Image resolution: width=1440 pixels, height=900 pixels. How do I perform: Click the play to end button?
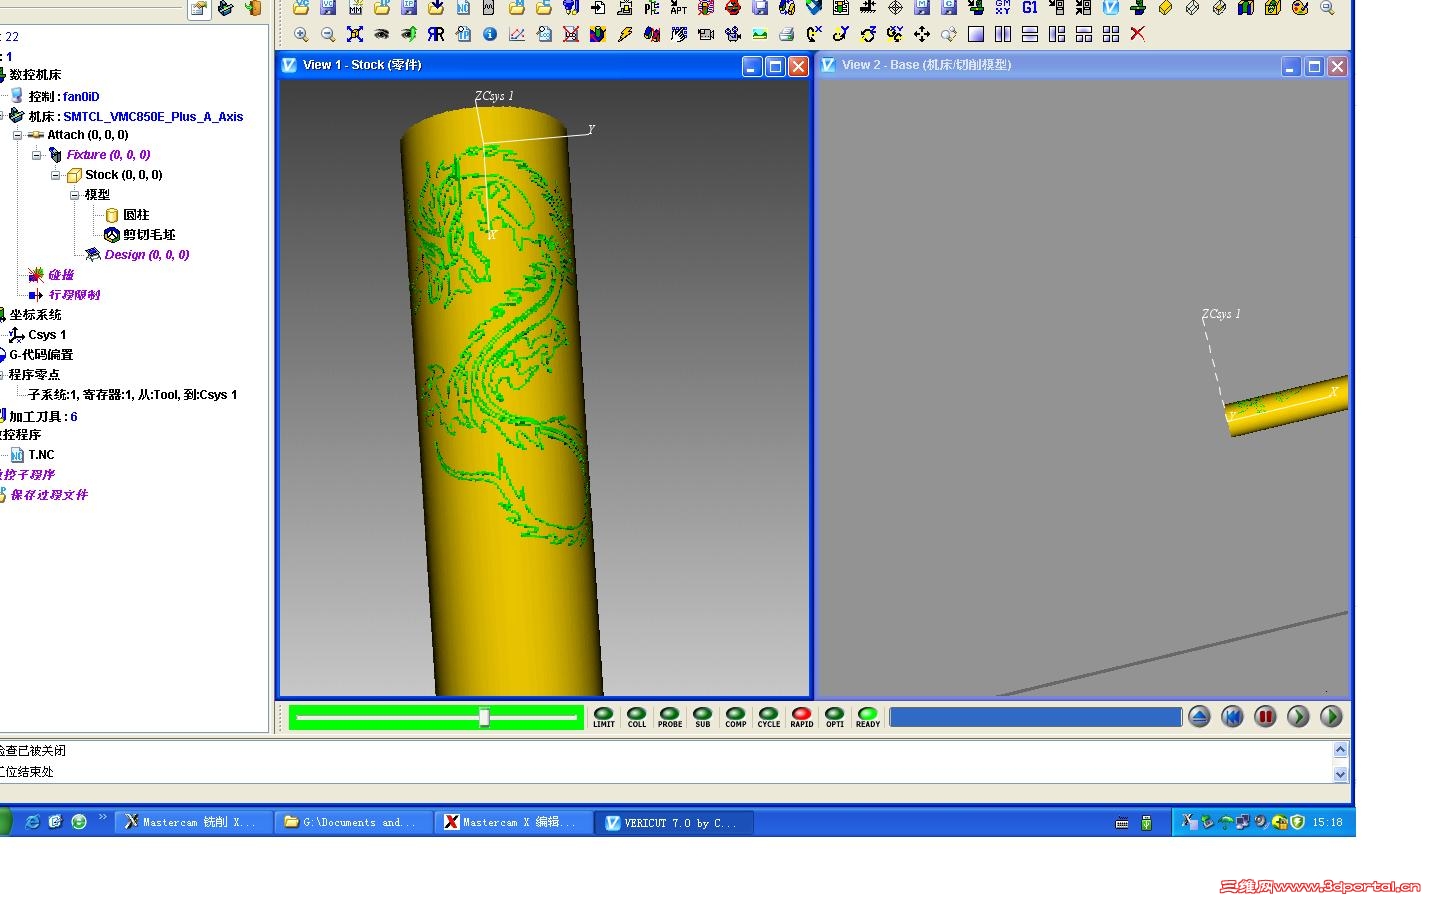coord(1331,716)
